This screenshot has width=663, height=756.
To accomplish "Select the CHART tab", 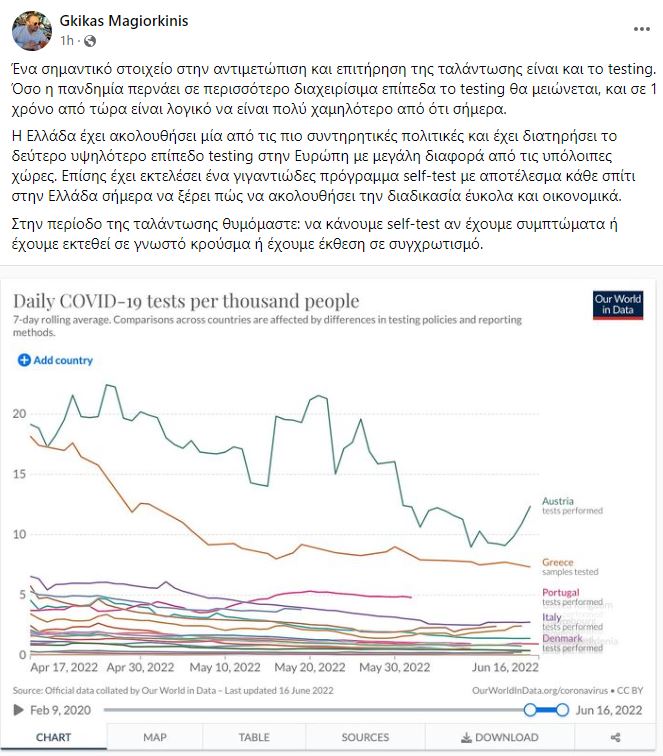I will (x=53, y=738).
